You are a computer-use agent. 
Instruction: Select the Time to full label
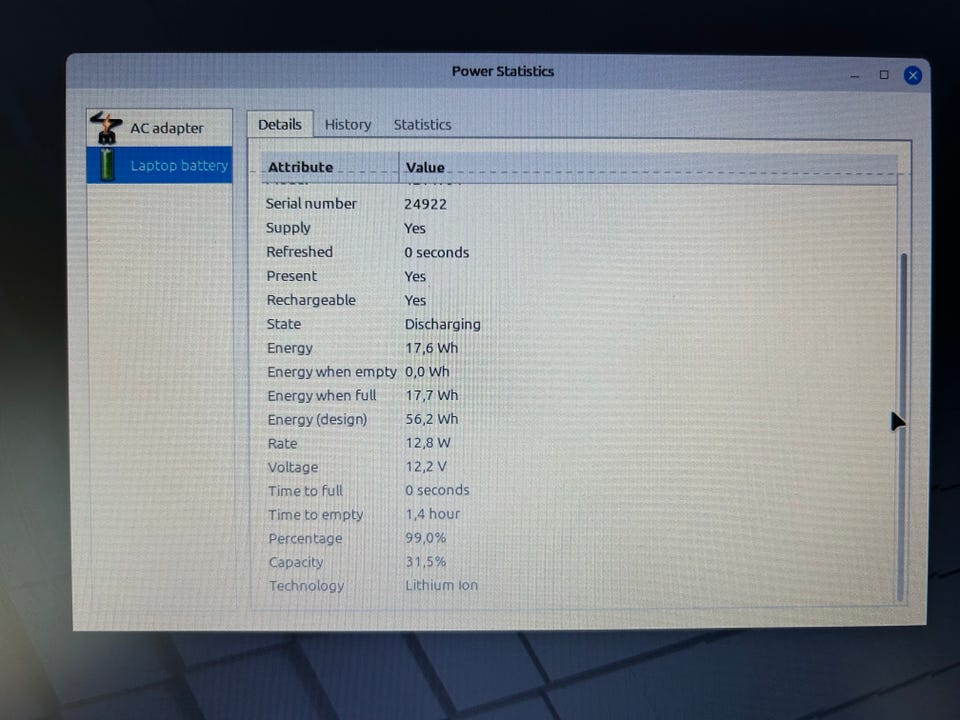pyautogui.click(x=306, y=491)
